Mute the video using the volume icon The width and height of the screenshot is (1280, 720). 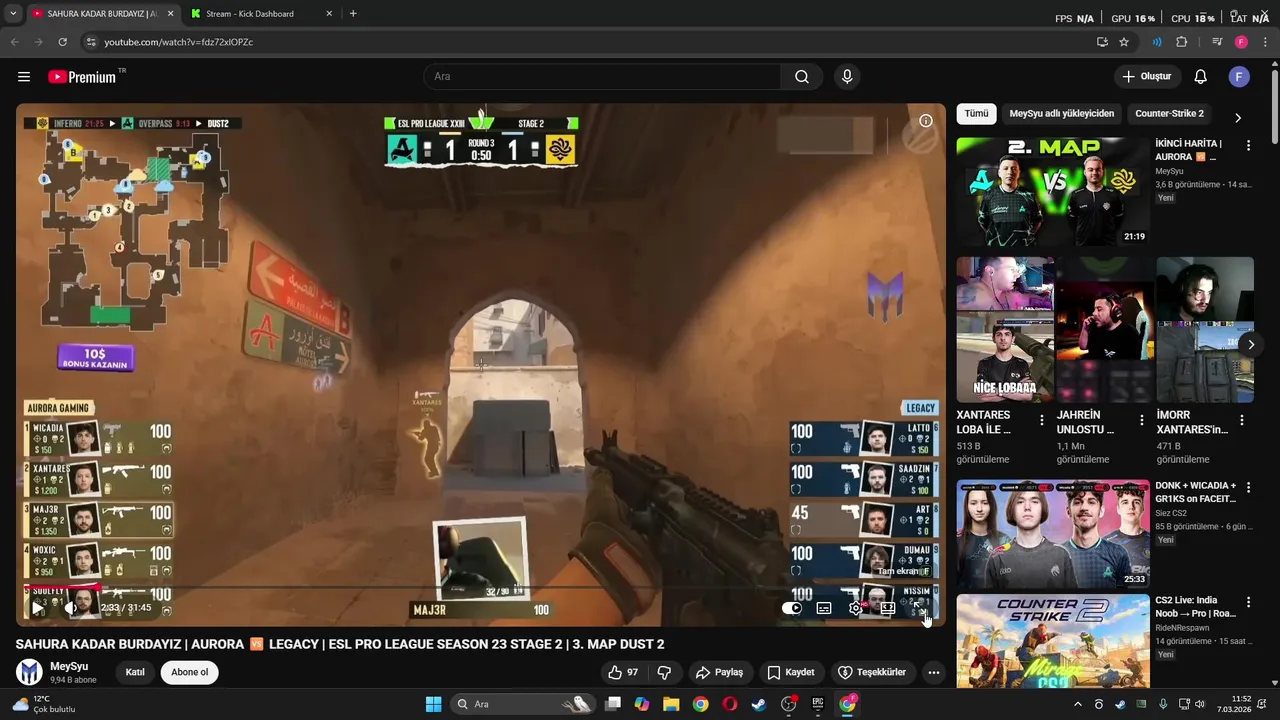(x=71, y=608)
